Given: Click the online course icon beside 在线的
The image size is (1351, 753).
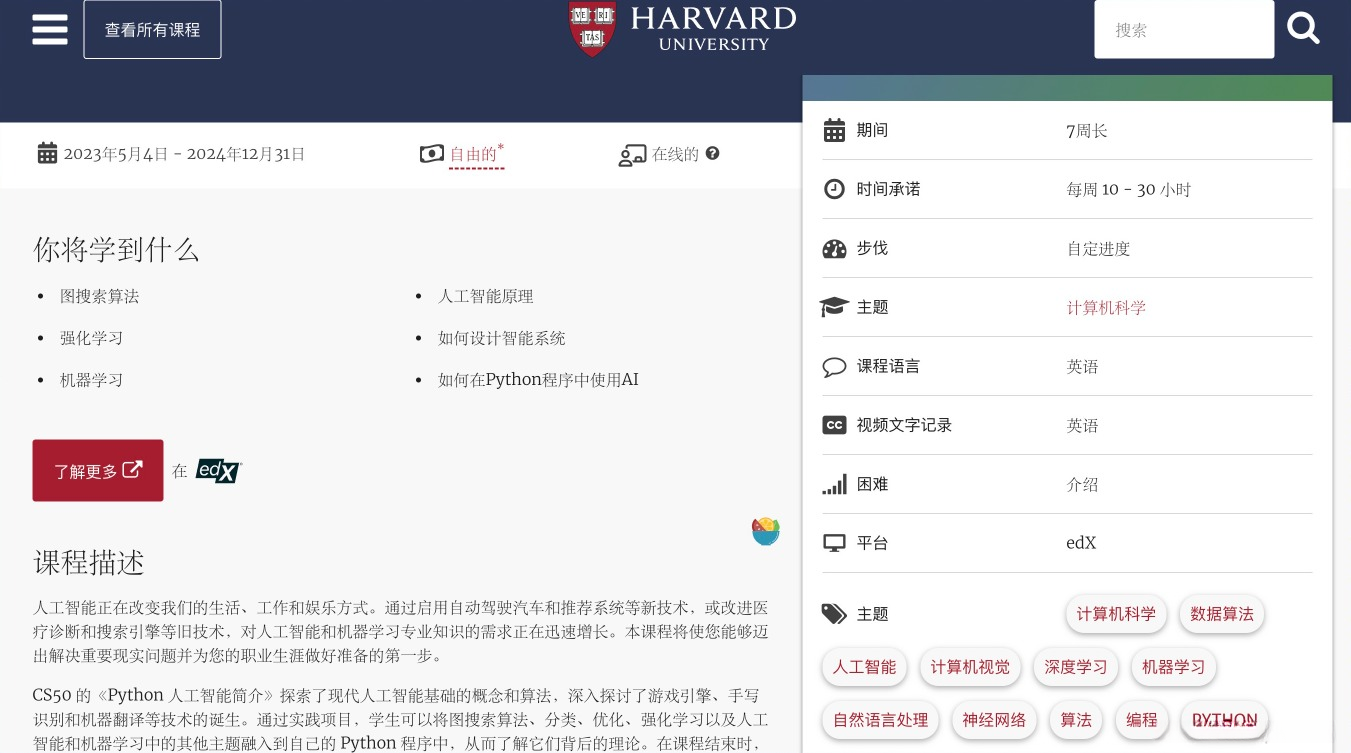Looking at the screenshot, I should [632, 155].
